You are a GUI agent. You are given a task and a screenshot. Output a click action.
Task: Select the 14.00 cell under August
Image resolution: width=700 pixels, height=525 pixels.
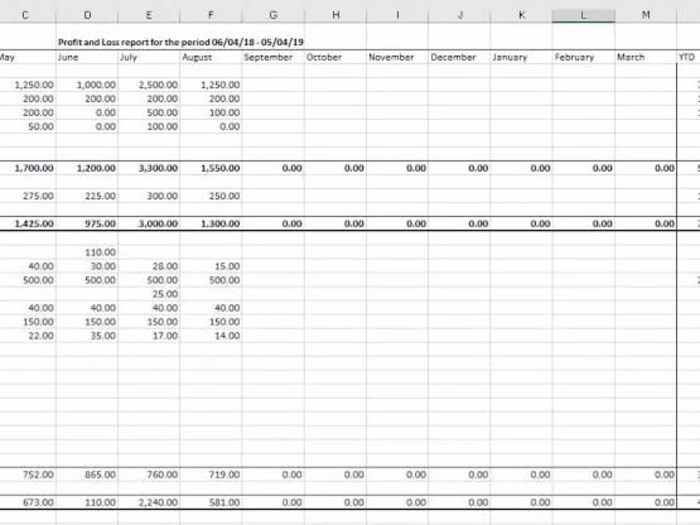(x=211, y=336)
